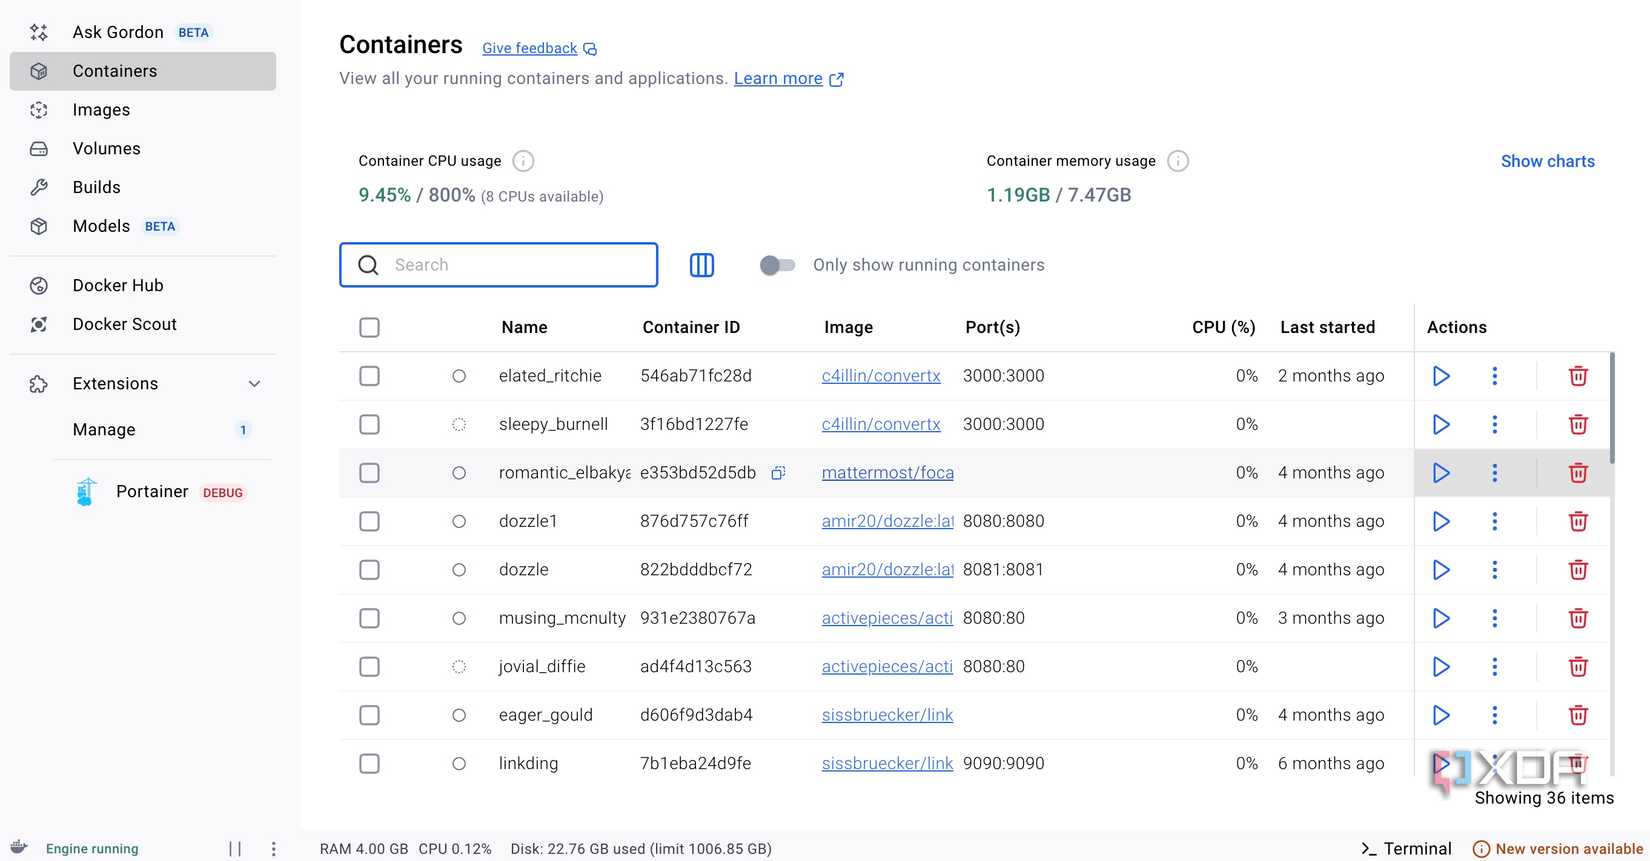Viewport: 1650px width, 861px height.
Task: Toggle Only show running containers
Action: pyautogui.click(x=777, y=265)
